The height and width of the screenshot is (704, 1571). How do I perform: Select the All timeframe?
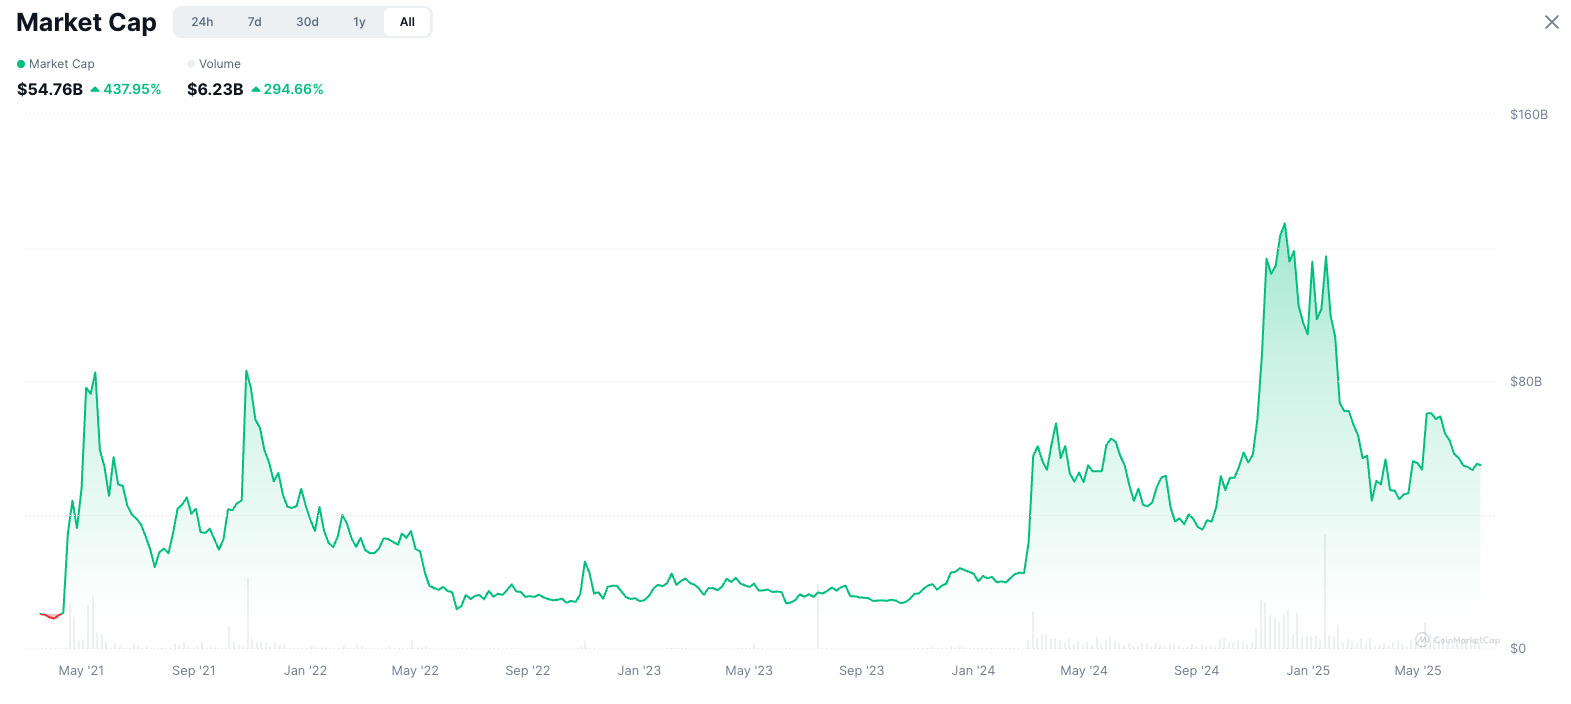(406, 21)
